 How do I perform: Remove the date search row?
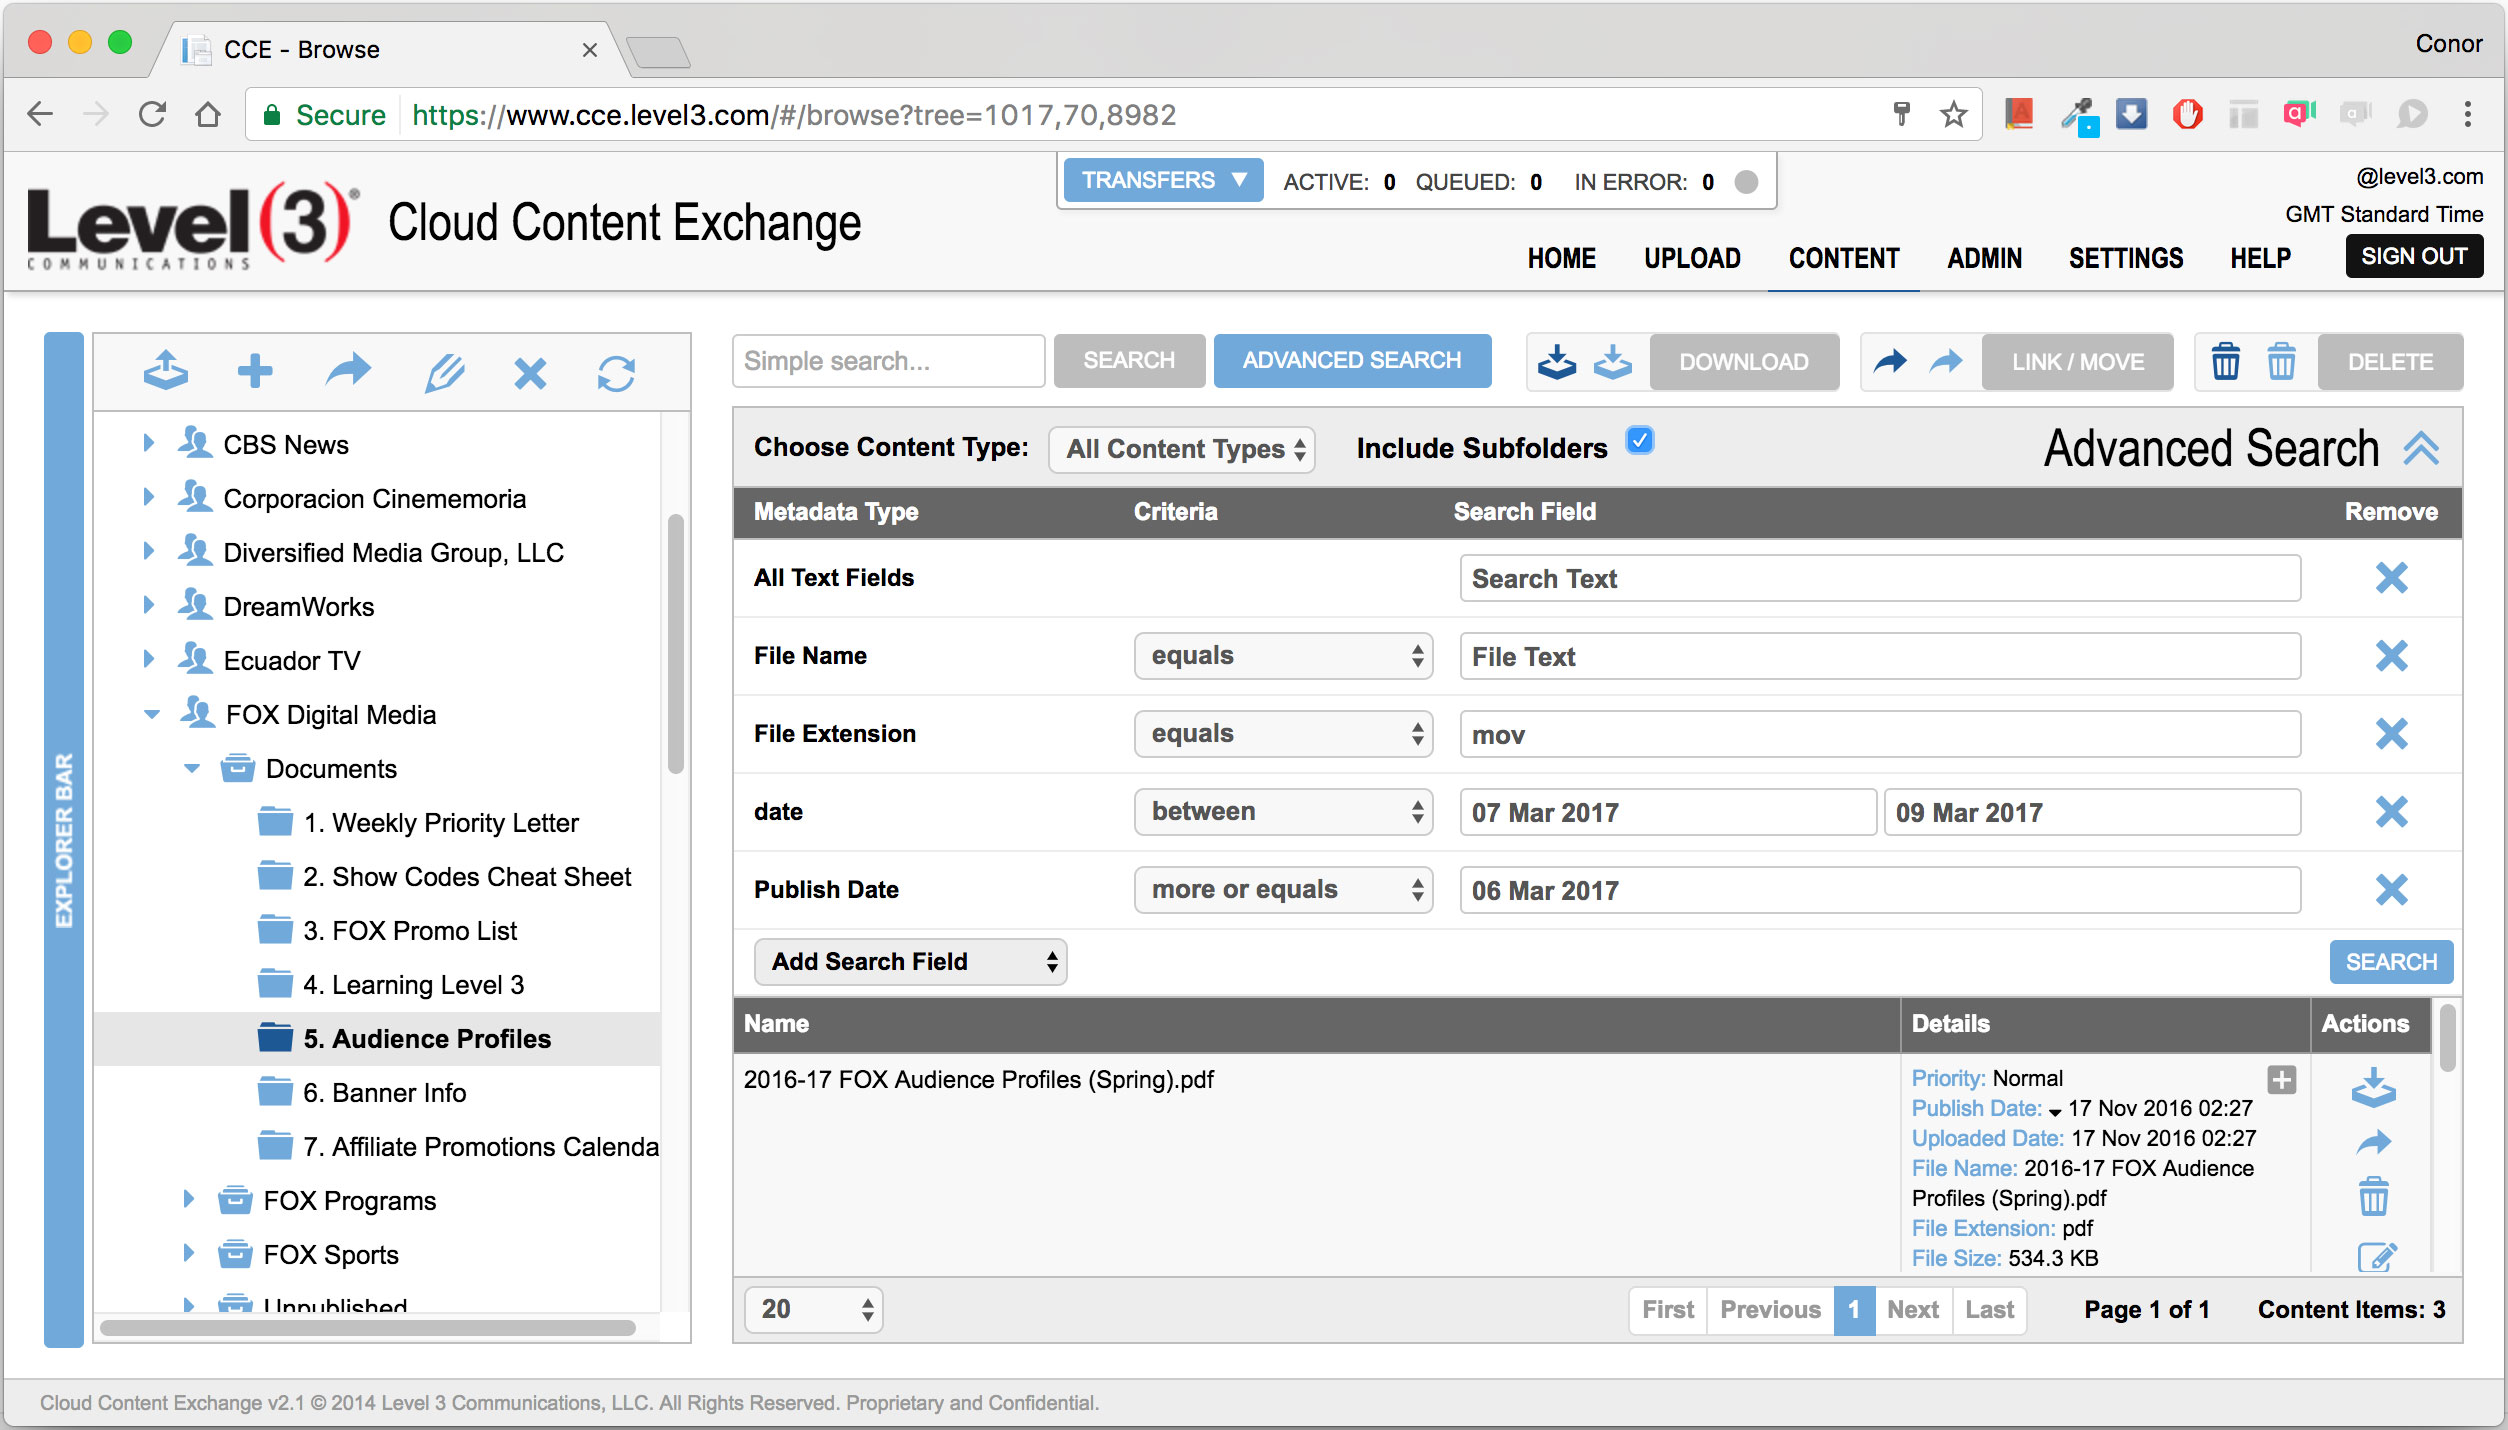click(2391, 812)
